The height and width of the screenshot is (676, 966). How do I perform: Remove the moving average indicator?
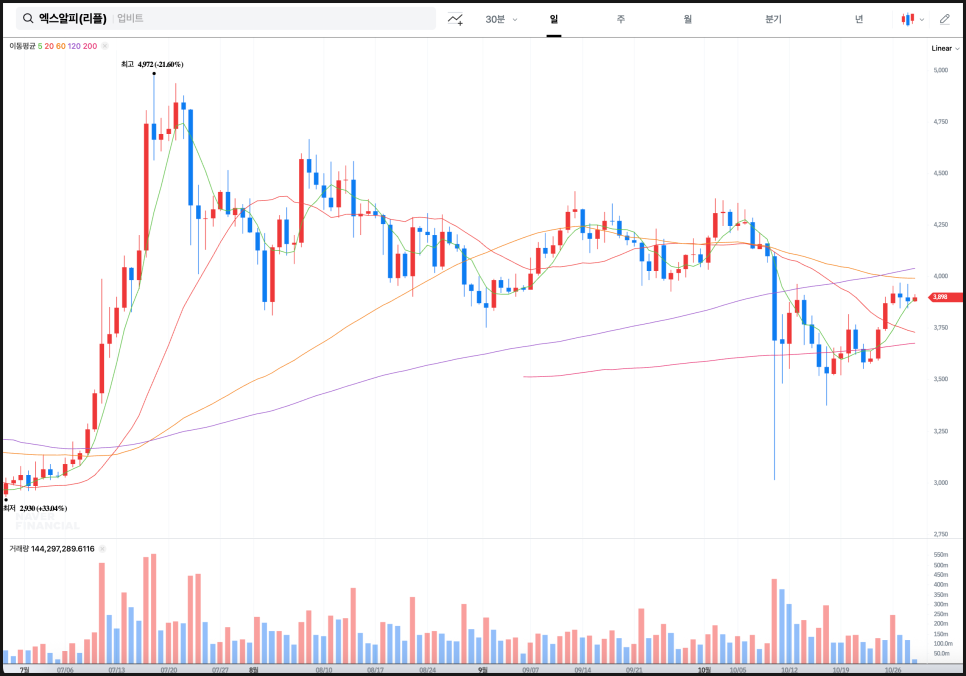[104, 46]
